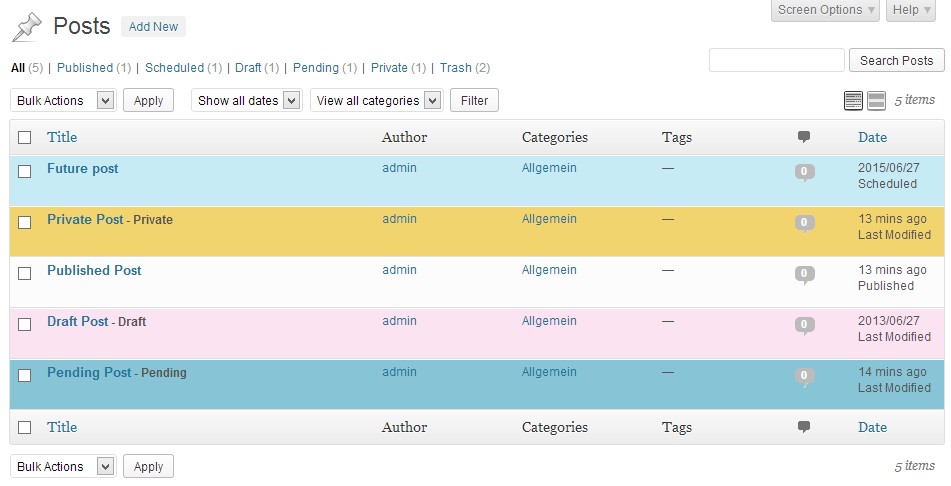The image size is (951, 486).
Task: Switch to list view mode icon
Action: click(853, 100)
